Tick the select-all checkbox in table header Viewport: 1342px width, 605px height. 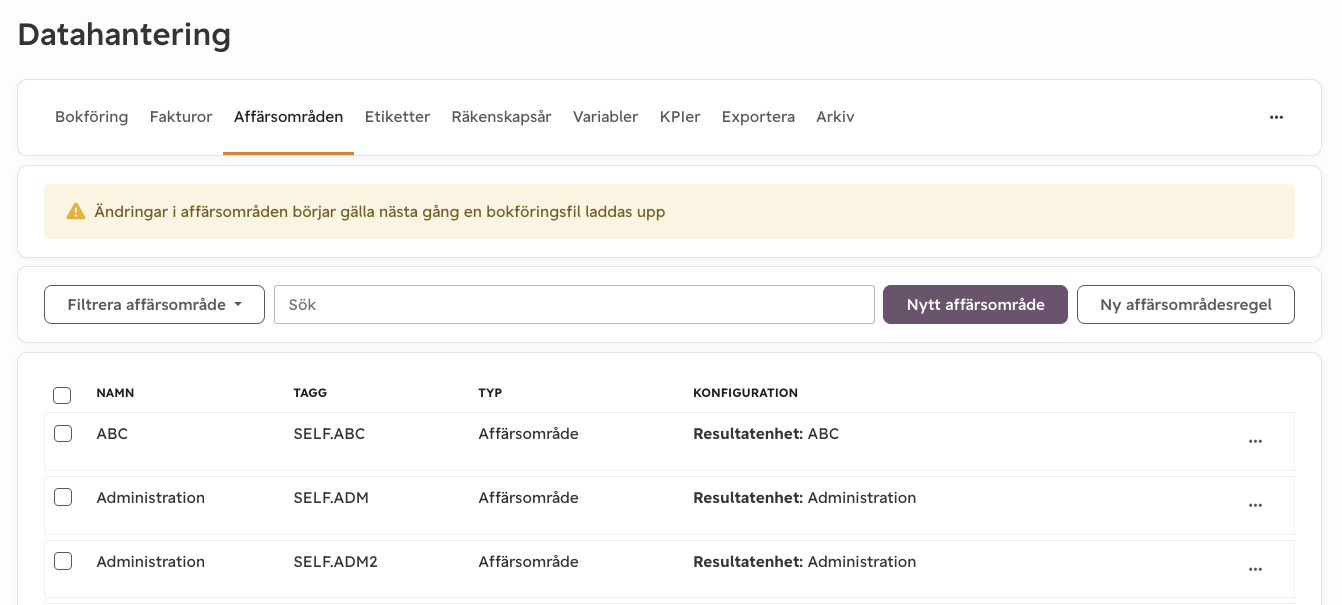(x=62, y=395)
